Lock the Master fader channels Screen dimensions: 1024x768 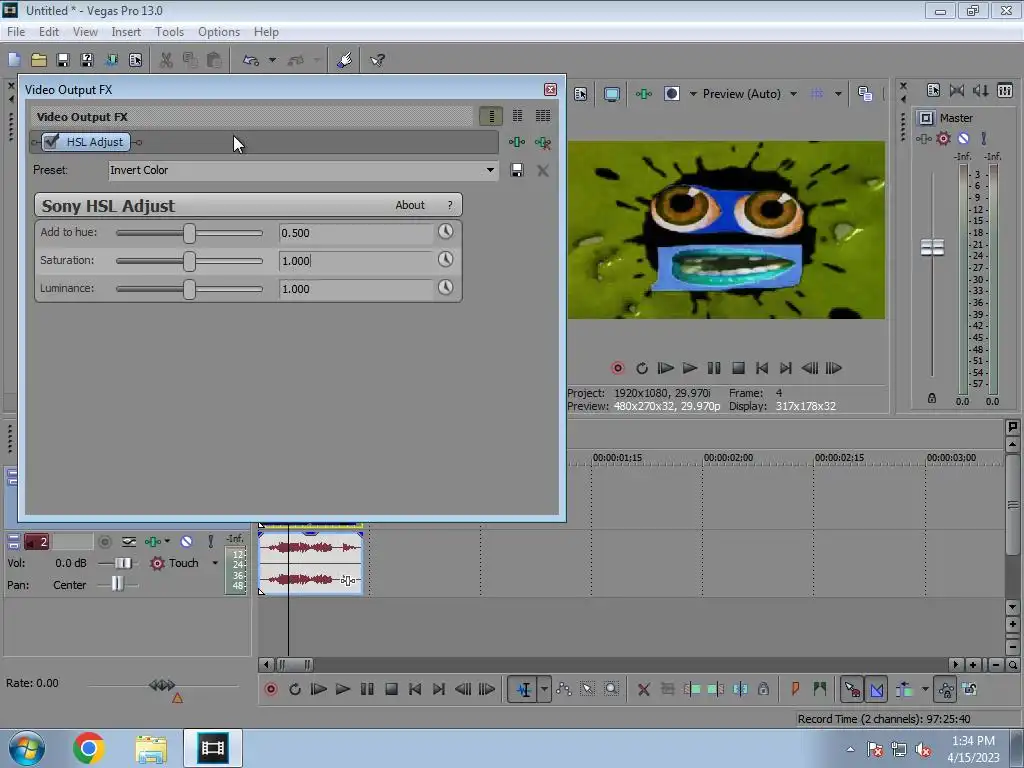point(932,398)
